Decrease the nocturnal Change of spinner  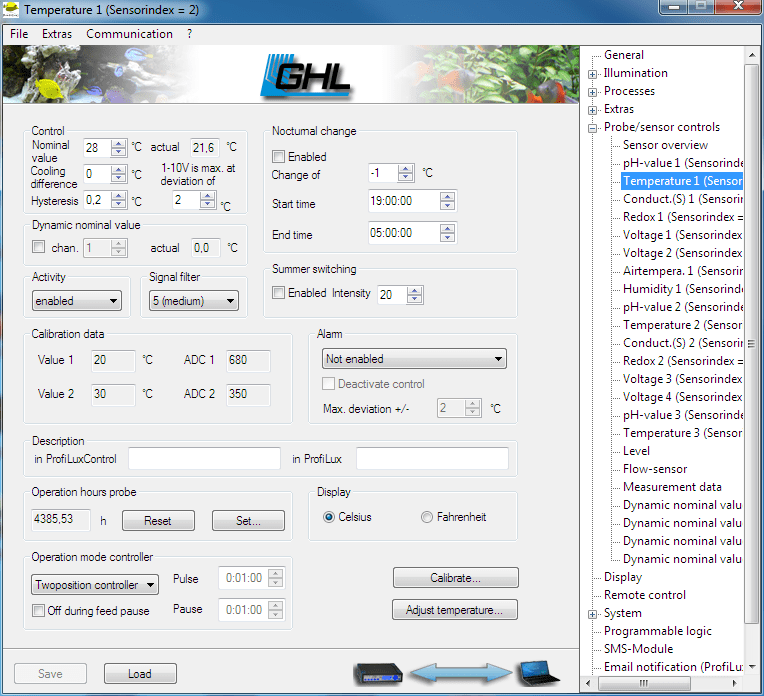(x=405, y=177)
